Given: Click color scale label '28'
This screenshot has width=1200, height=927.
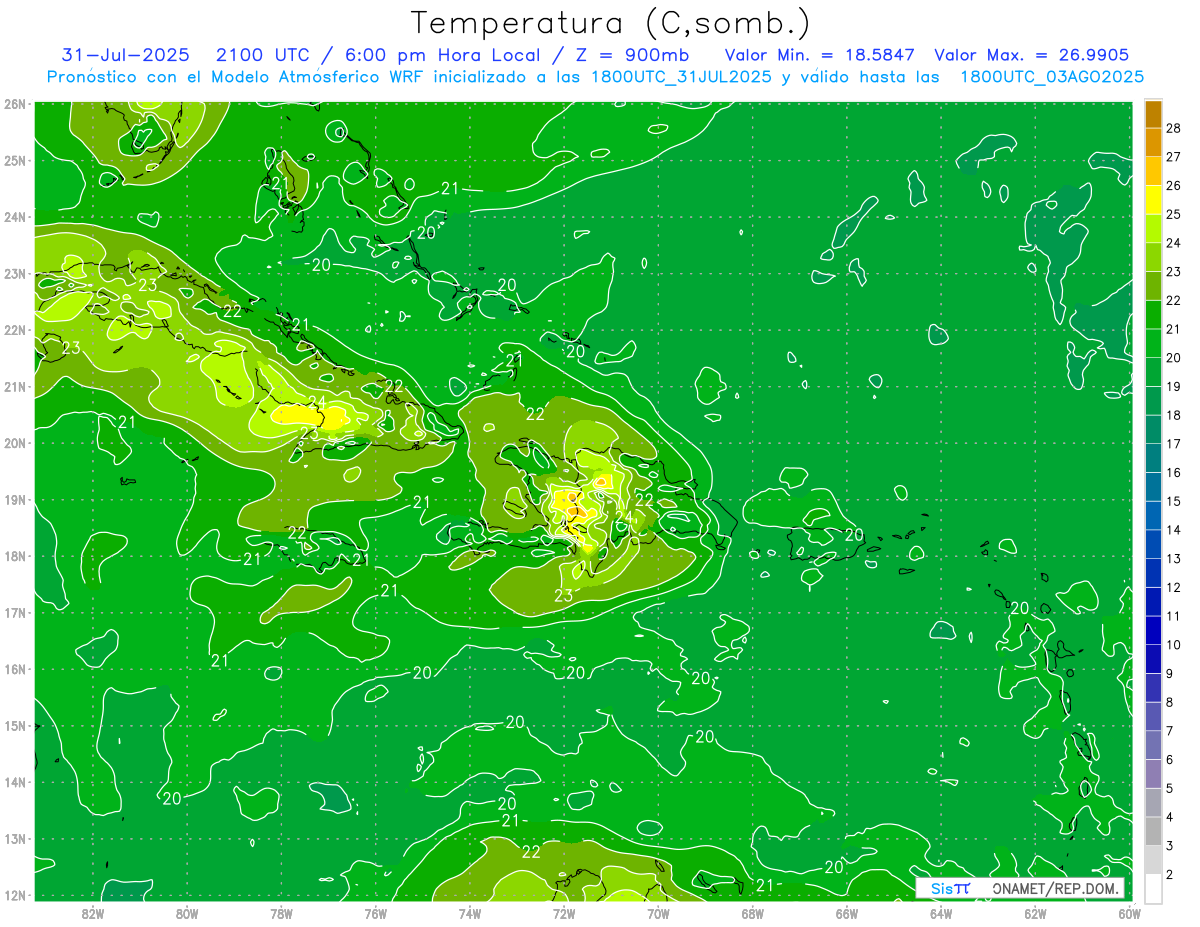Looking at the screenshot, I should 1173,128.
